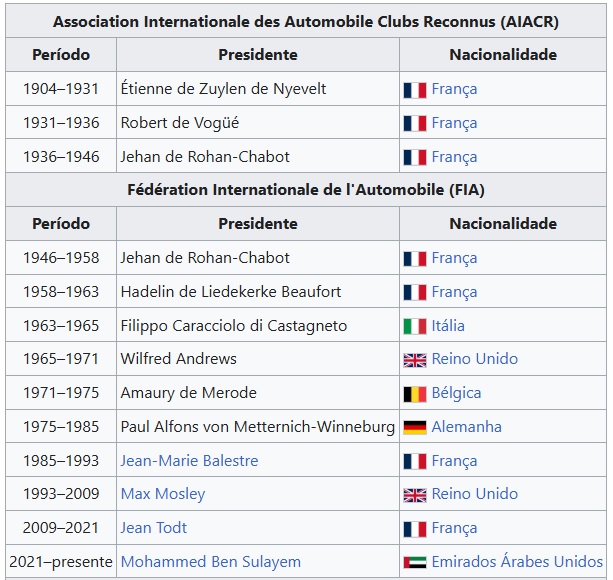Click Reino Unido link in 1965–1971 row
Image resolution: width=613 pixels, height=580 pixels.
[474, 359]
